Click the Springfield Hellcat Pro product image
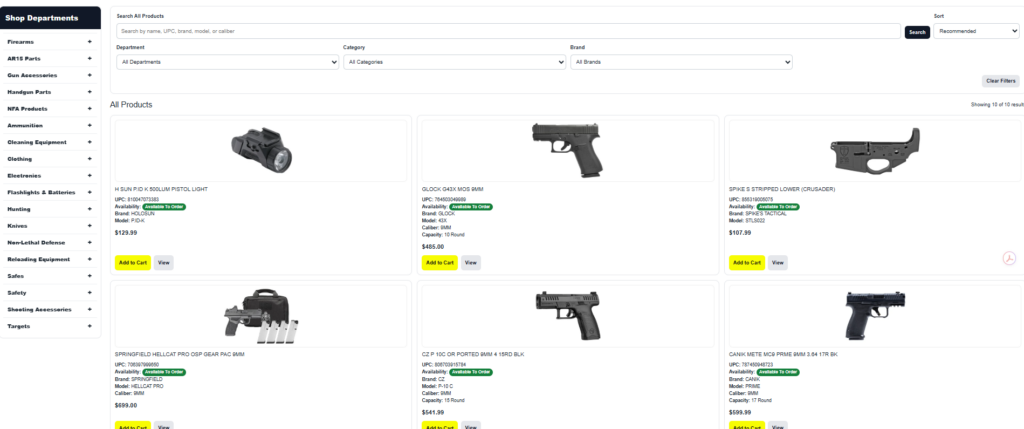This screenshot has width=1024, height=429. (x=261, y=316)
